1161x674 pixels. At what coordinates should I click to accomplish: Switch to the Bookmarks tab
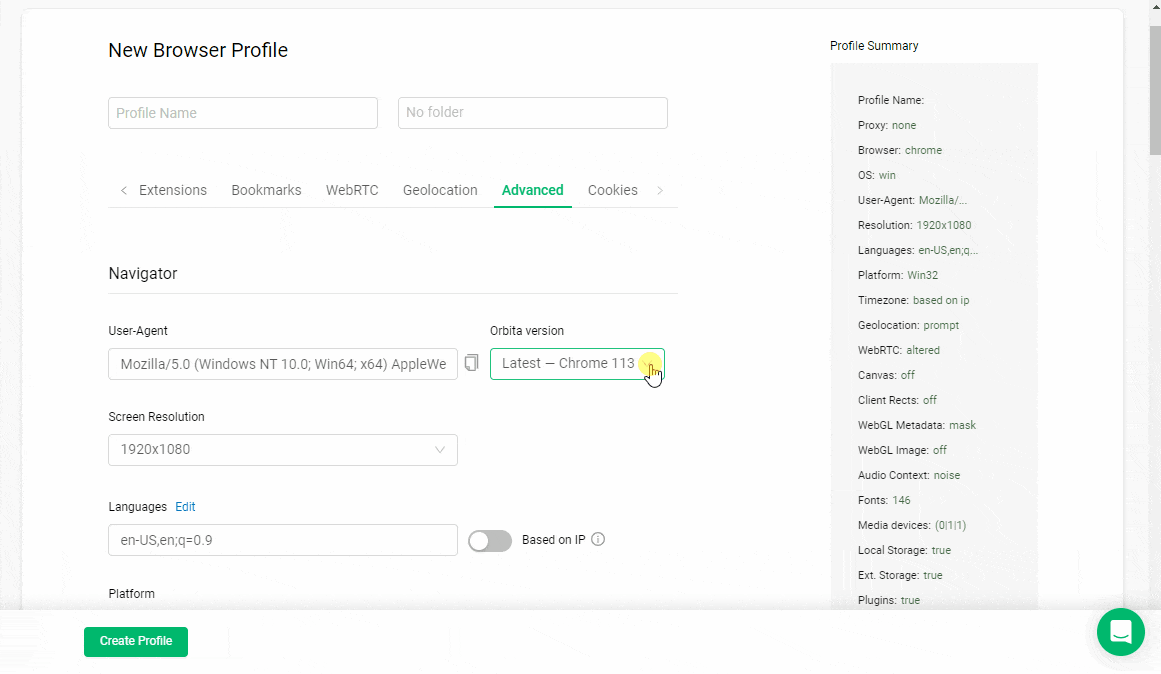point(266,190)
